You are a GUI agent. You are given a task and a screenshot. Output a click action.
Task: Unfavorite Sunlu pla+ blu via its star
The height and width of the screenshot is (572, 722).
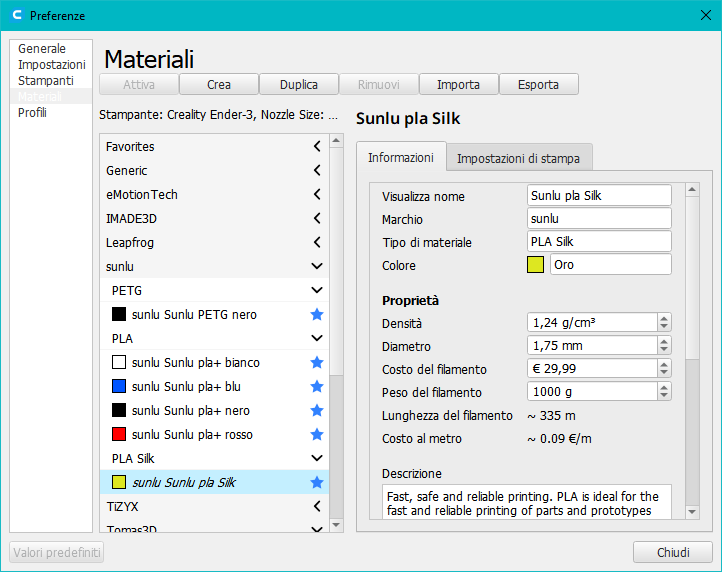coord(317,386)
